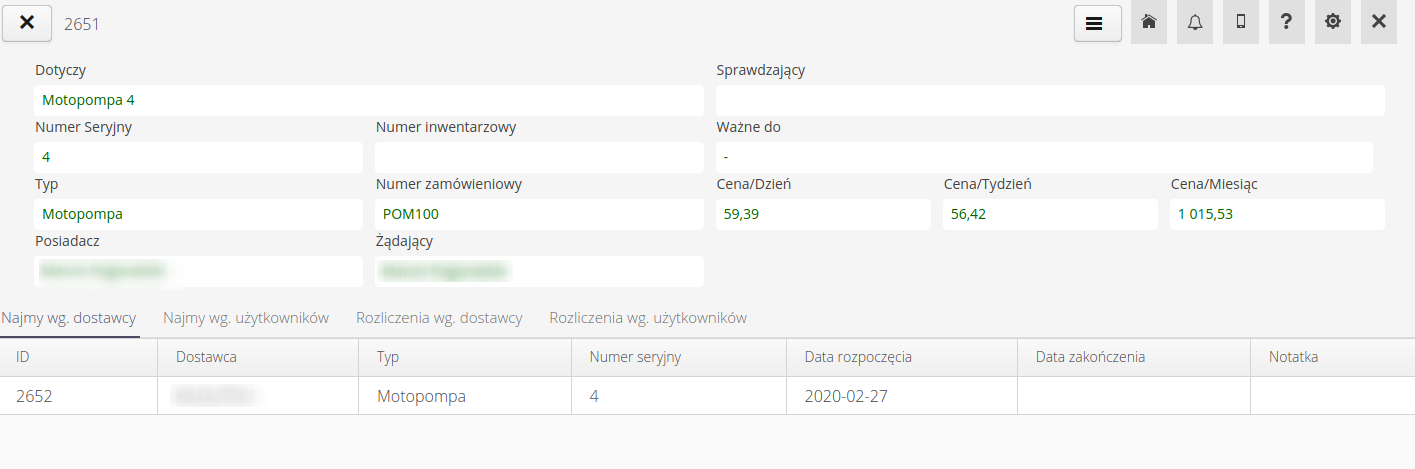Click the home icon in top toolbar

pos(1149,24)
